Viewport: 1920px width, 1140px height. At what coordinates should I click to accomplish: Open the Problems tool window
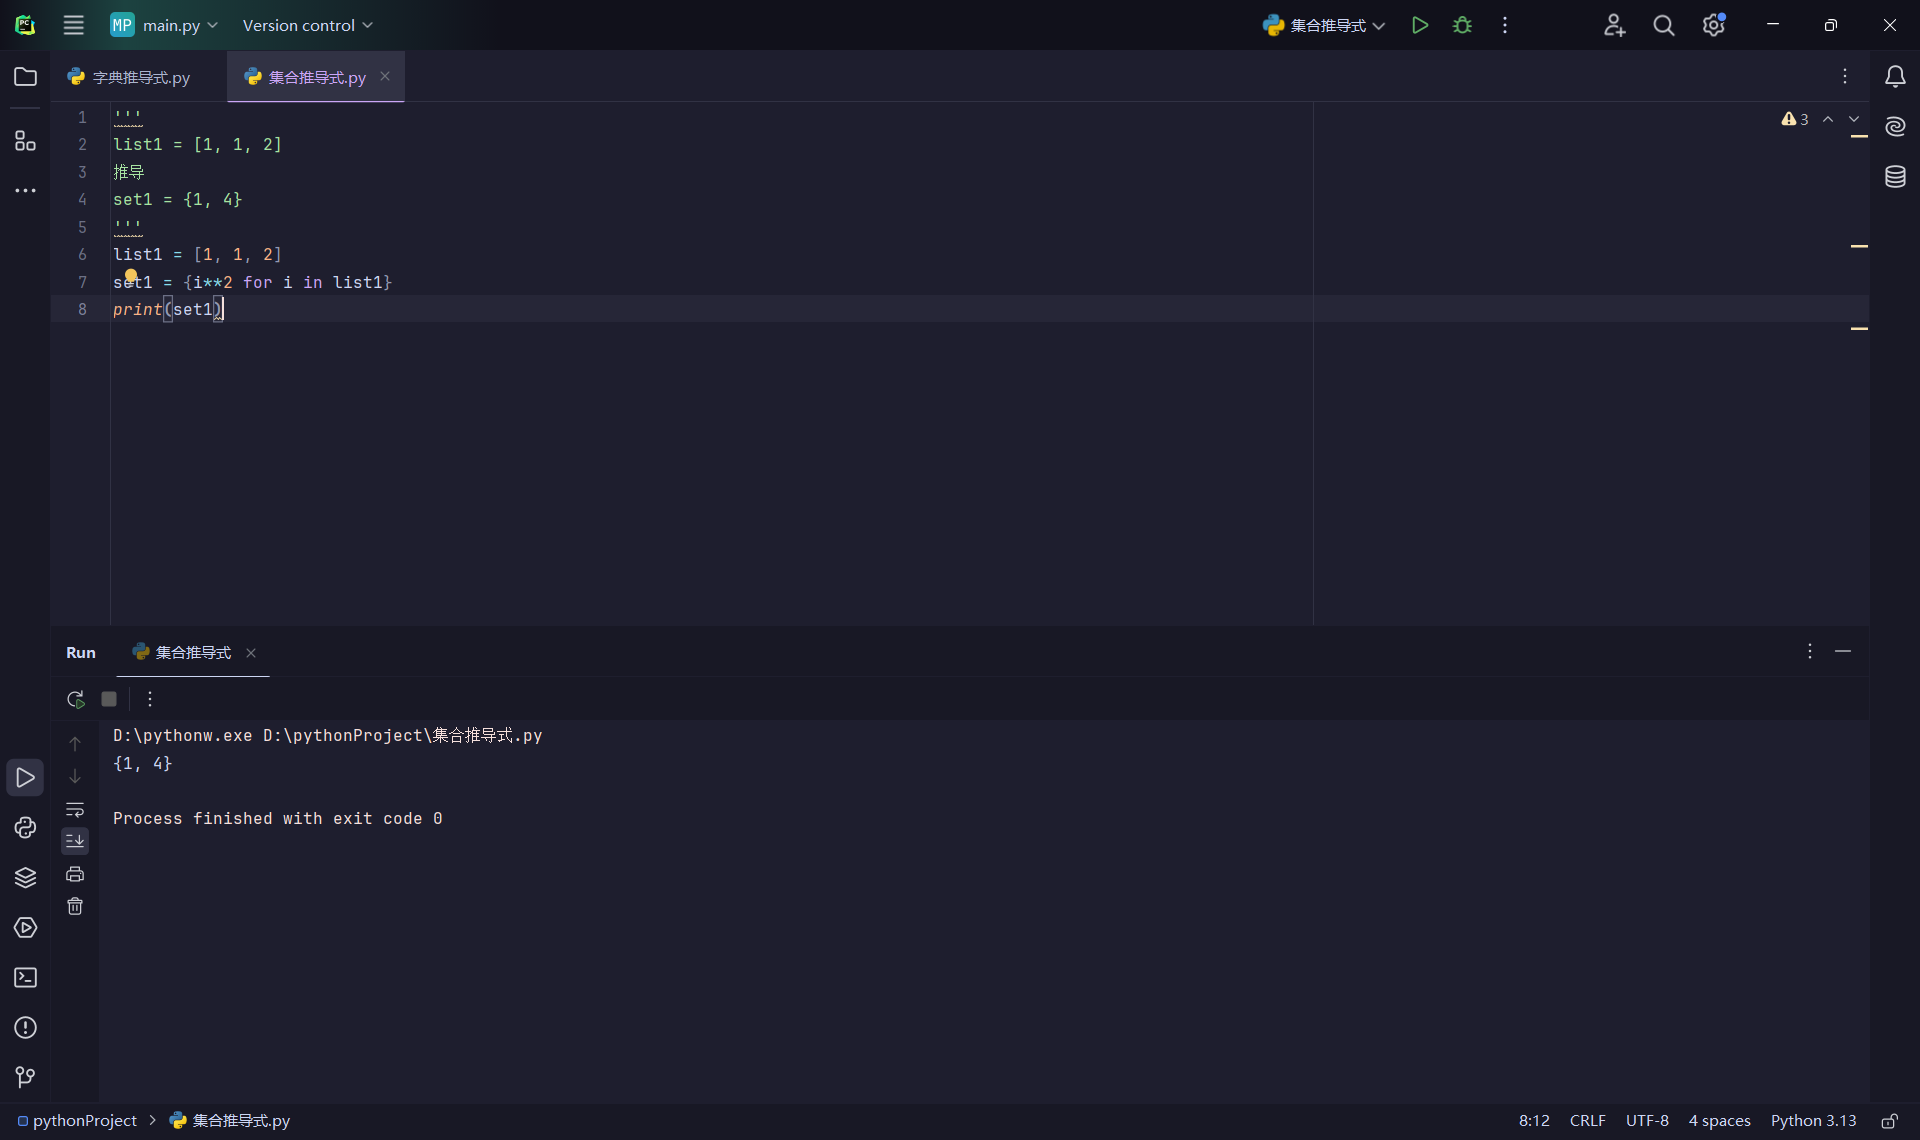[25, 1028]
